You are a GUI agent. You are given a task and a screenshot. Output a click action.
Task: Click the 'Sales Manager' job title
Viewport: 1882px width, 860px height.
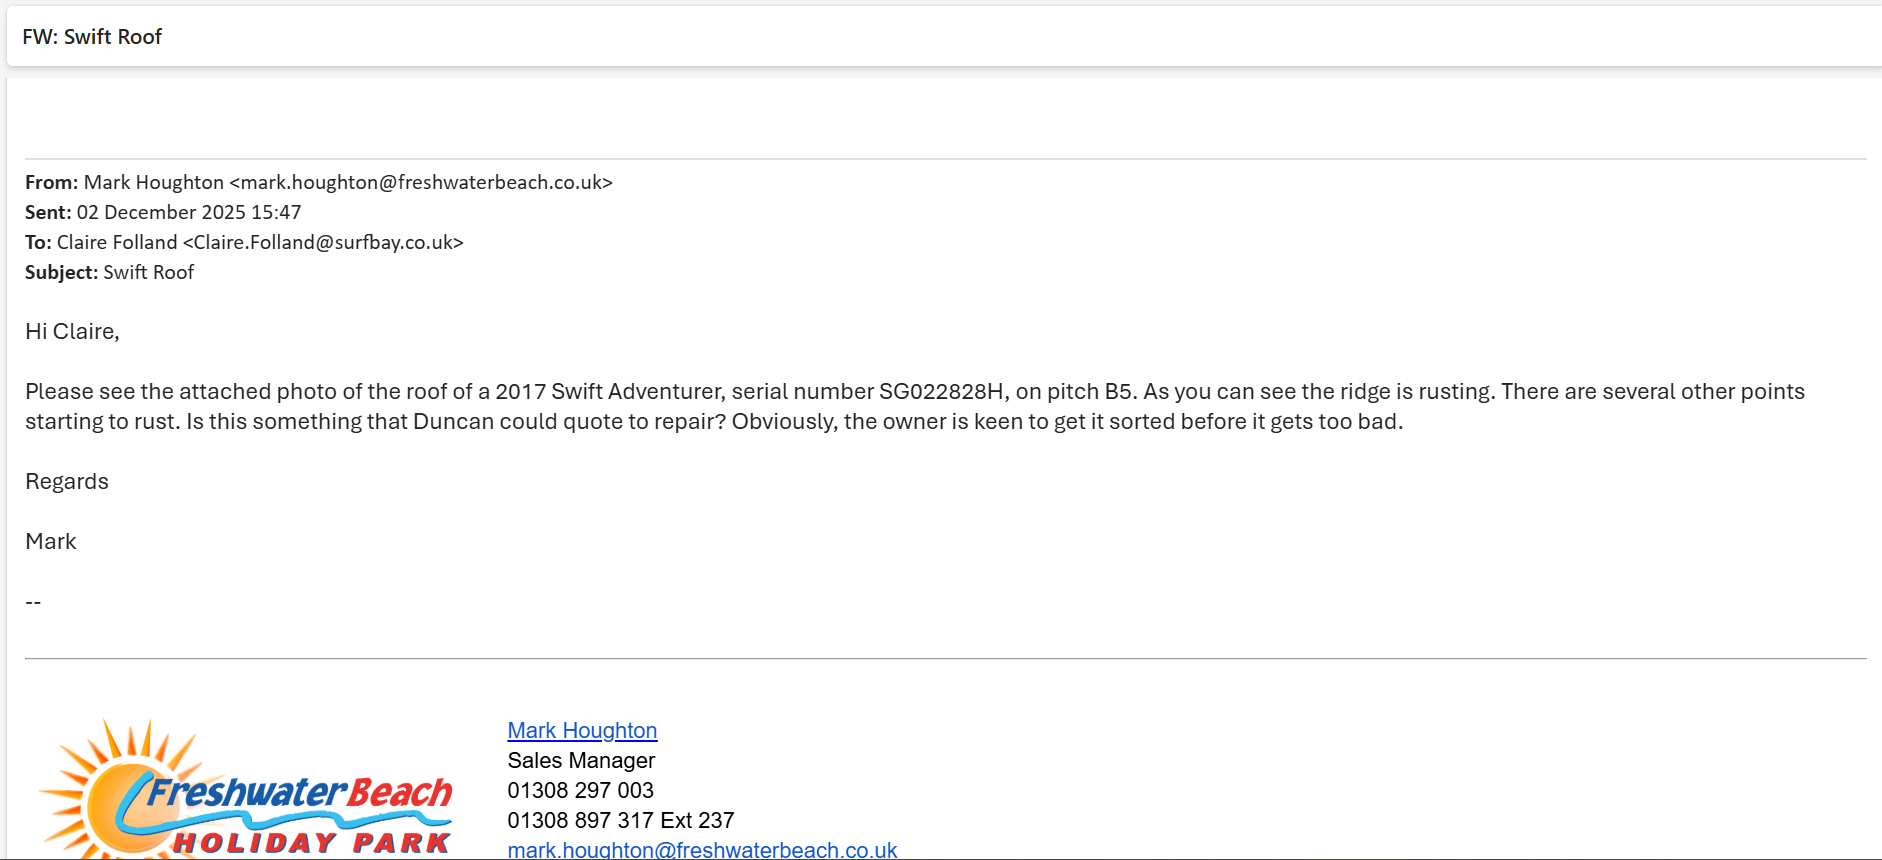coord(581,761)
